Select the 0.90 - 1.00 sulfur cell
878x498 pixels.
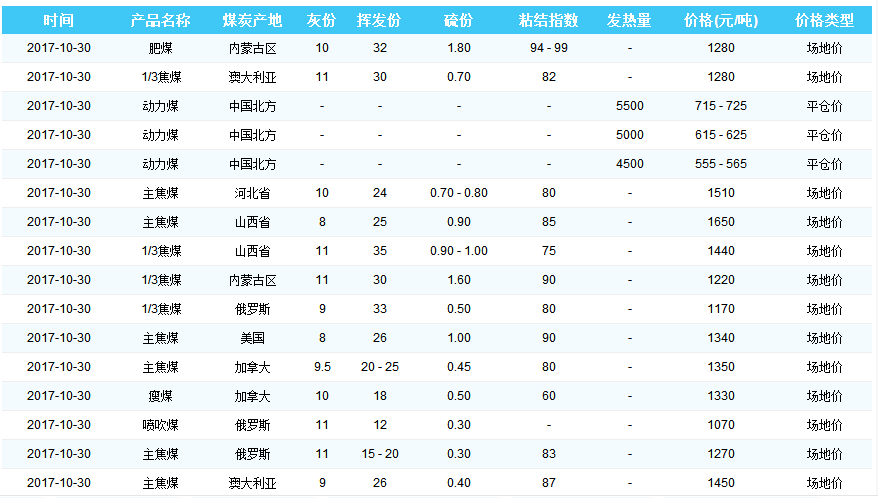pyautogui.click(x=458, y=251)
